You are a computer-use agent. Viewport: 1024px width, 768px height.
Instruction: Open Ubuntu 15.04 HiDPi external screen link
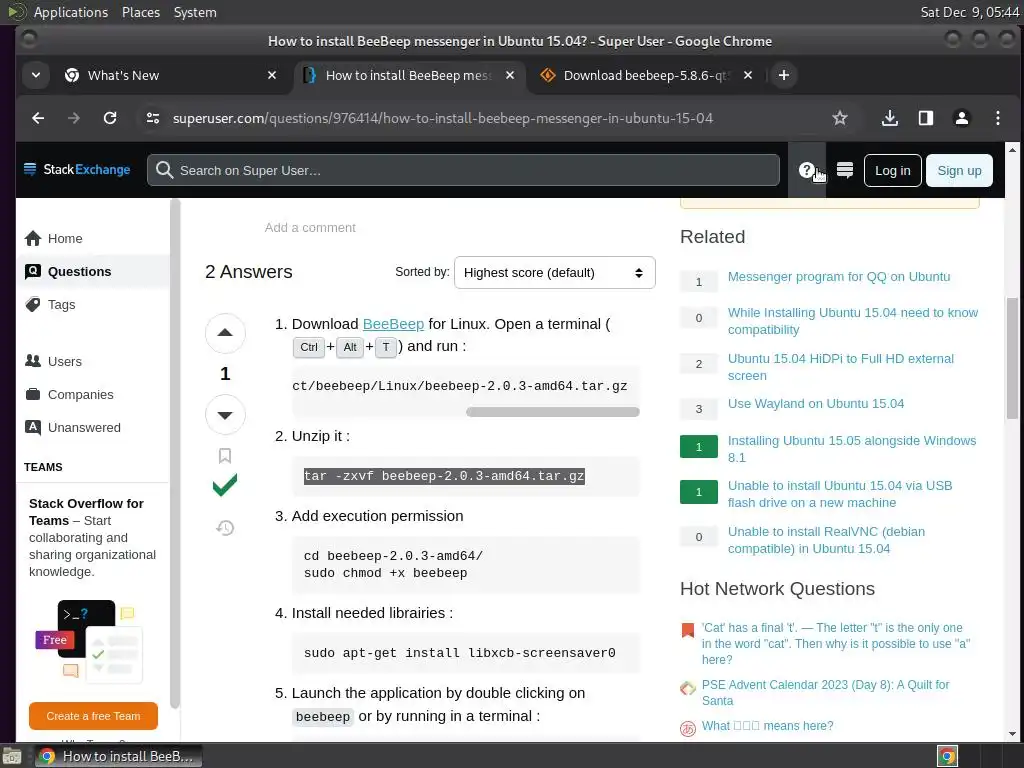(x=840, y=367)
